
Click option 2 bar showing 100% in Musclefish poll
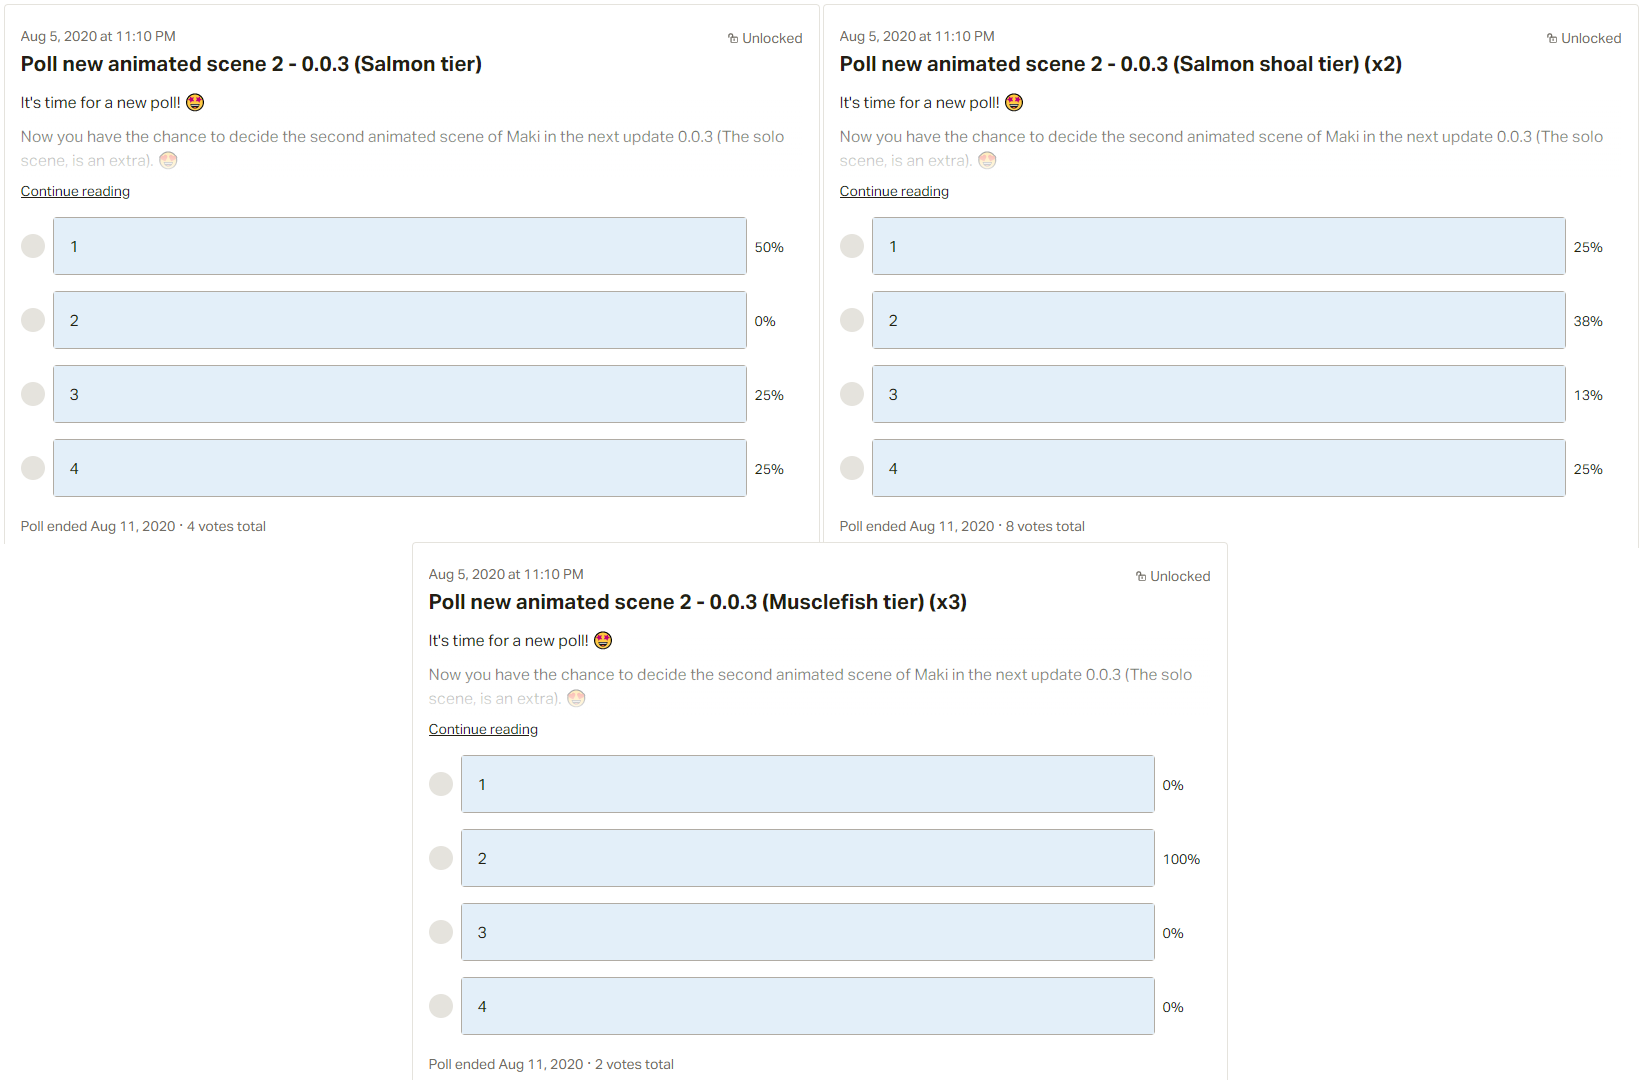pos(808,858)
